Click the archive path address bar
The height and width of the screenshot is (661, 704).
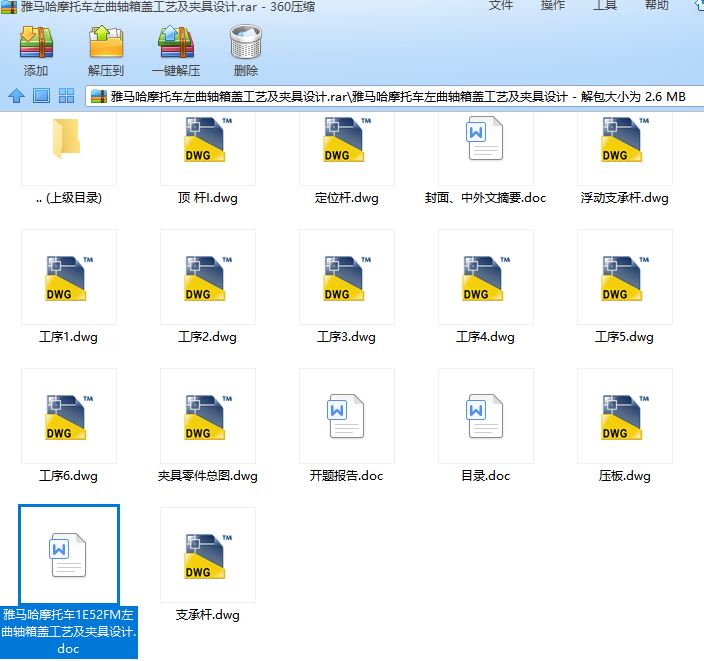(394, 96)
